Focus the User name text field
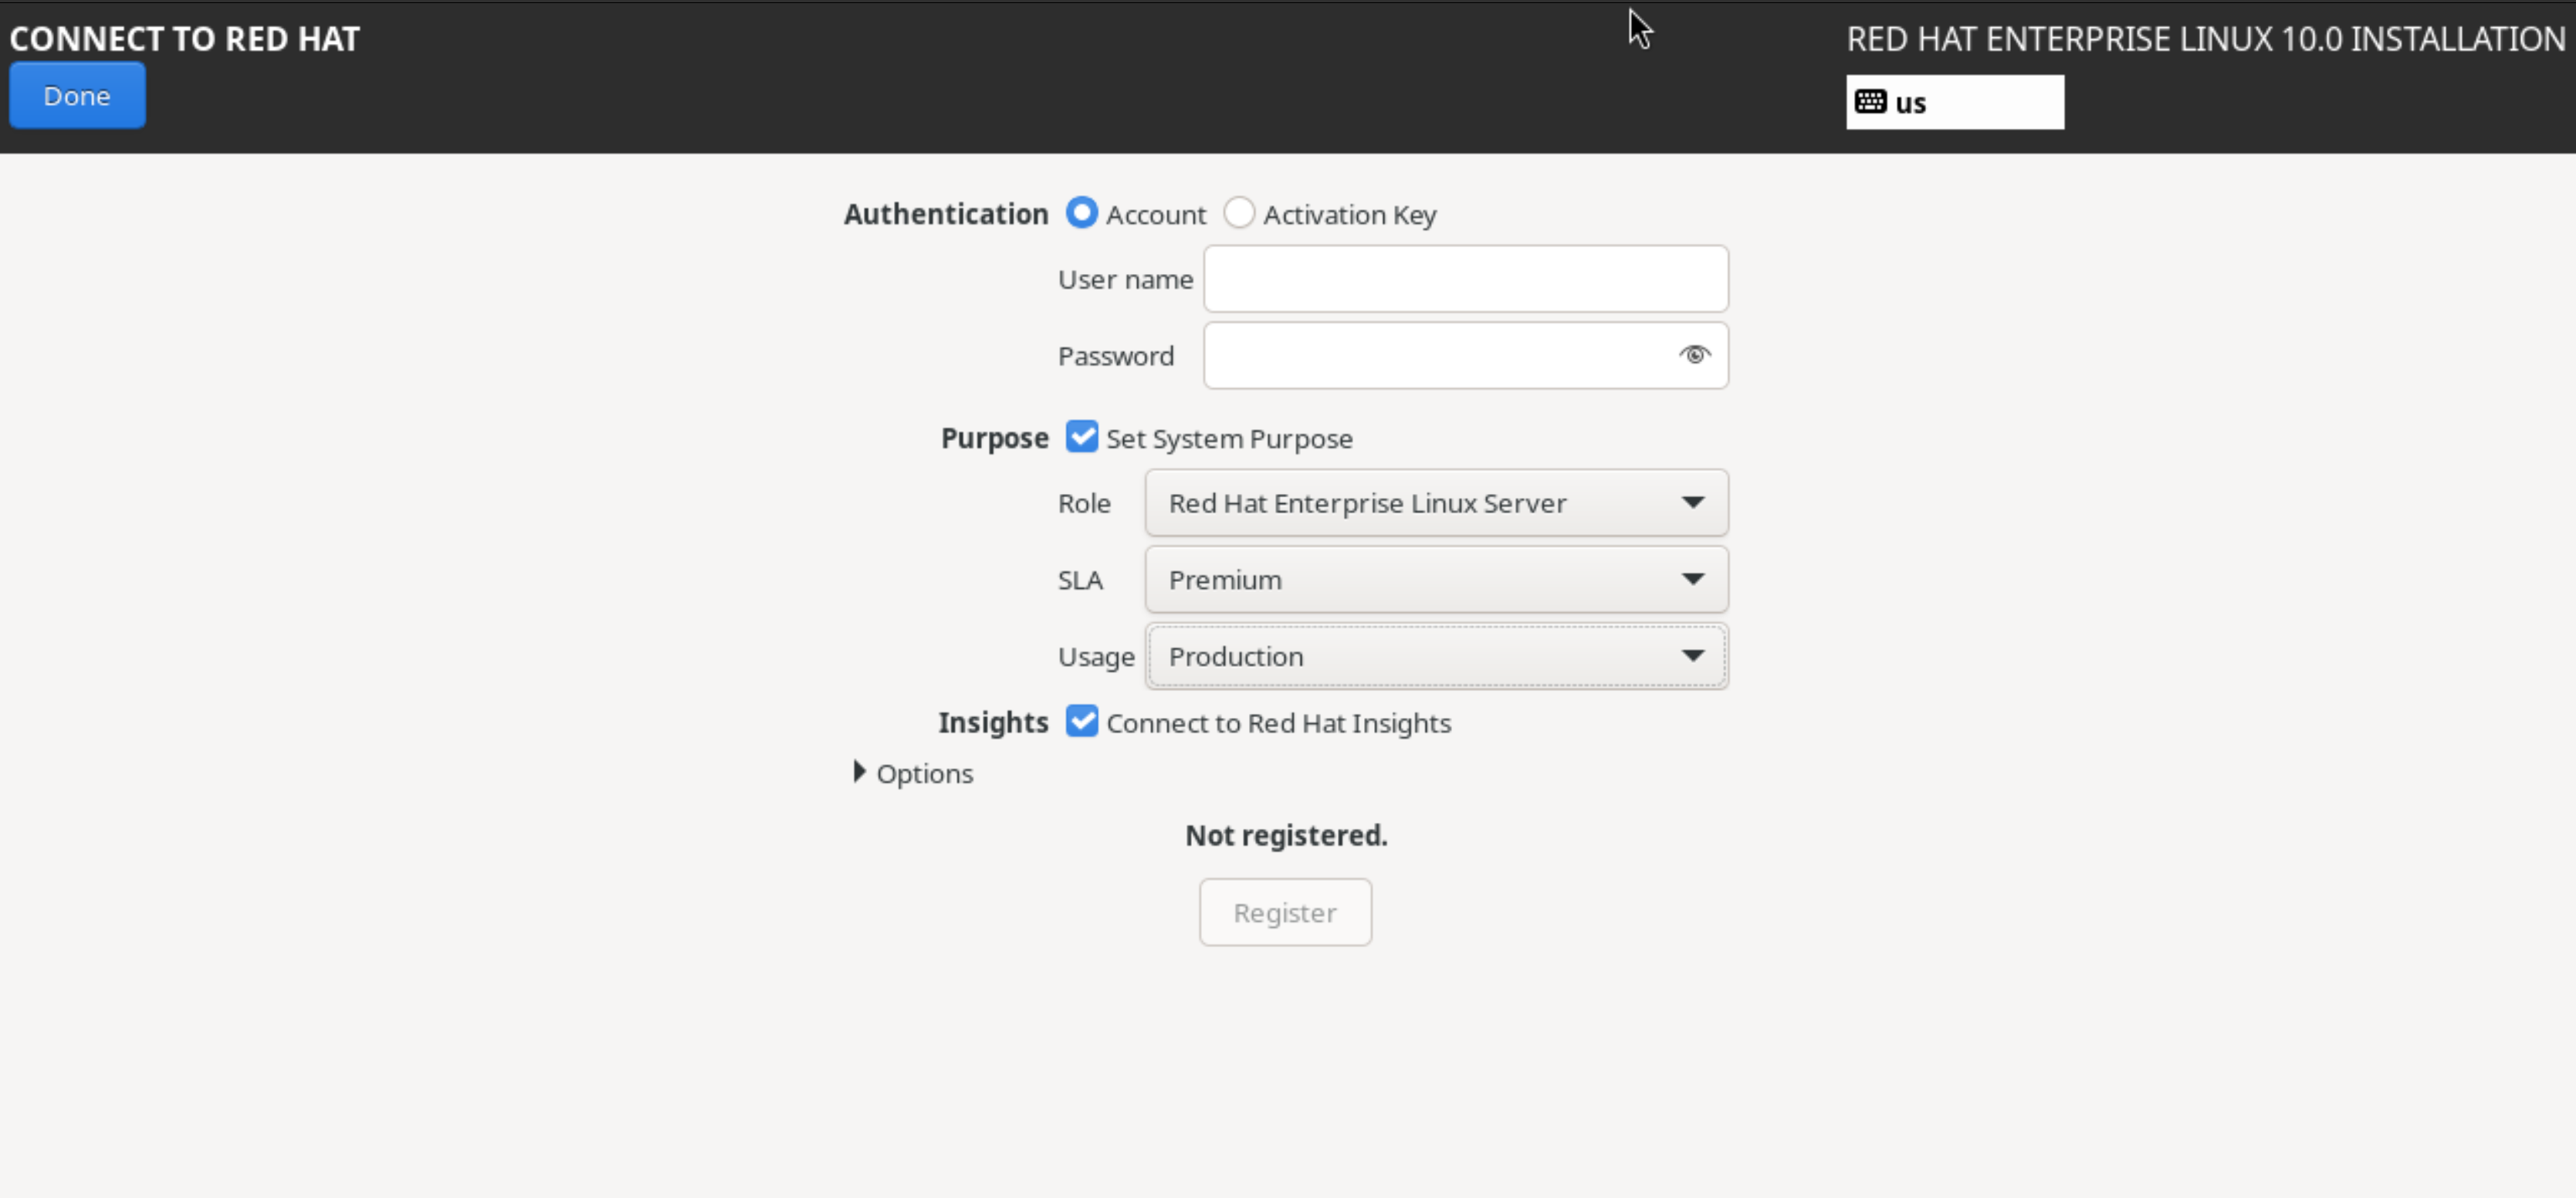The image size is (2576, 1198). coord(1465,279)
